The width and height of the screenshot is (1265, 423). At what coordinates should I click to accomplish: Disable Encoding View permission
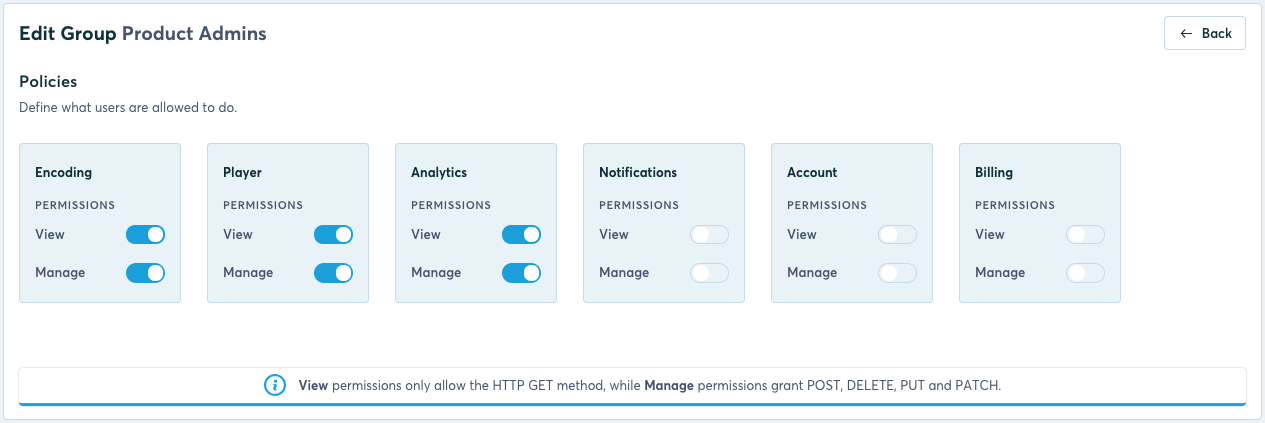(145, 235)
